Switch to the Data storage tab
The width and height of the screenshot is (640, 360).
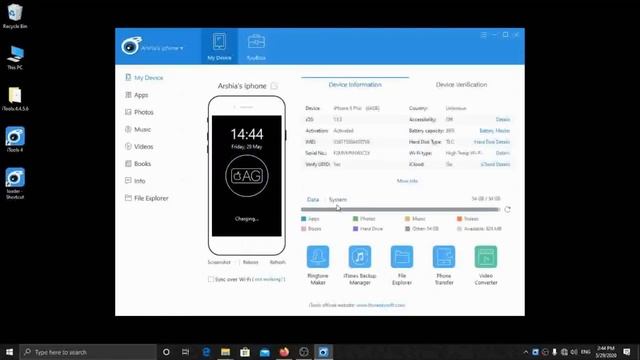tap(313, 200)
